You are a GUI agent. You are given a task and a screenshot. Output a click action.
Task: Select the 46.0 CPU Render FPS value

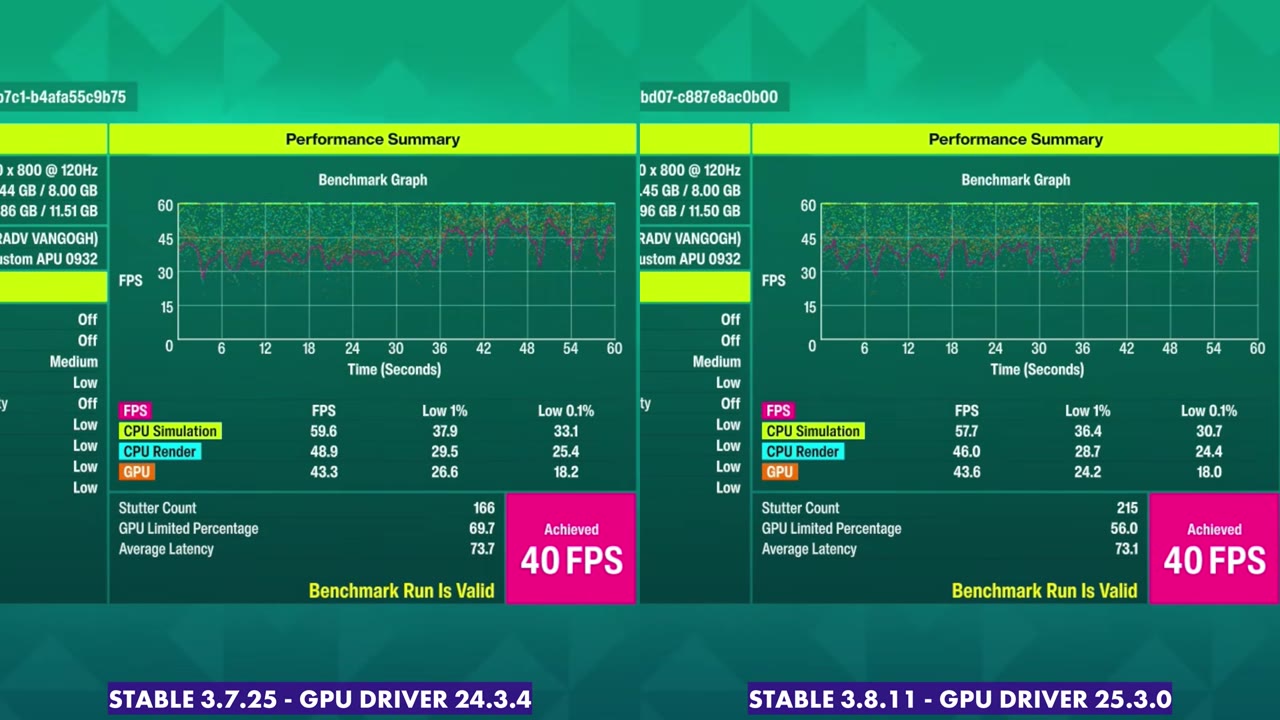[x=967, y=452]
